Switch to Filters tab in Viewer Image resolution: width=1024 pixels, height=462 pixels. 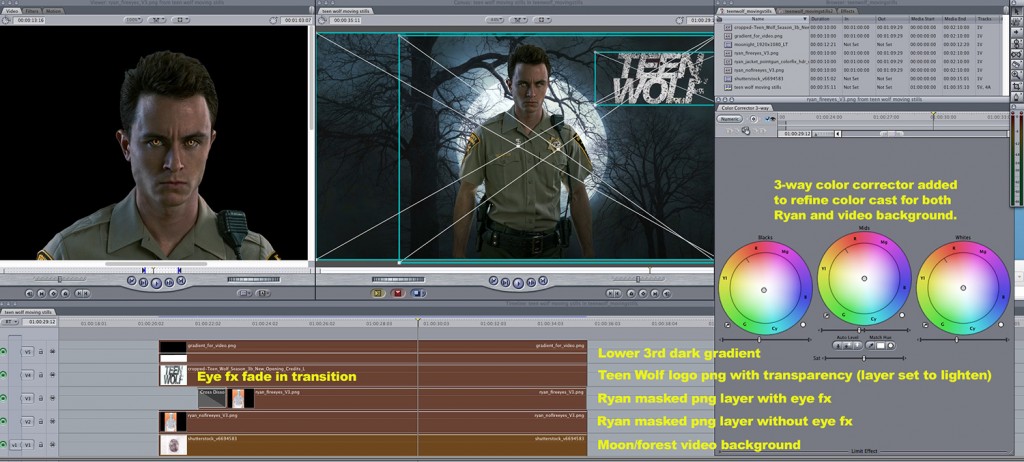[x=32, y=12]
